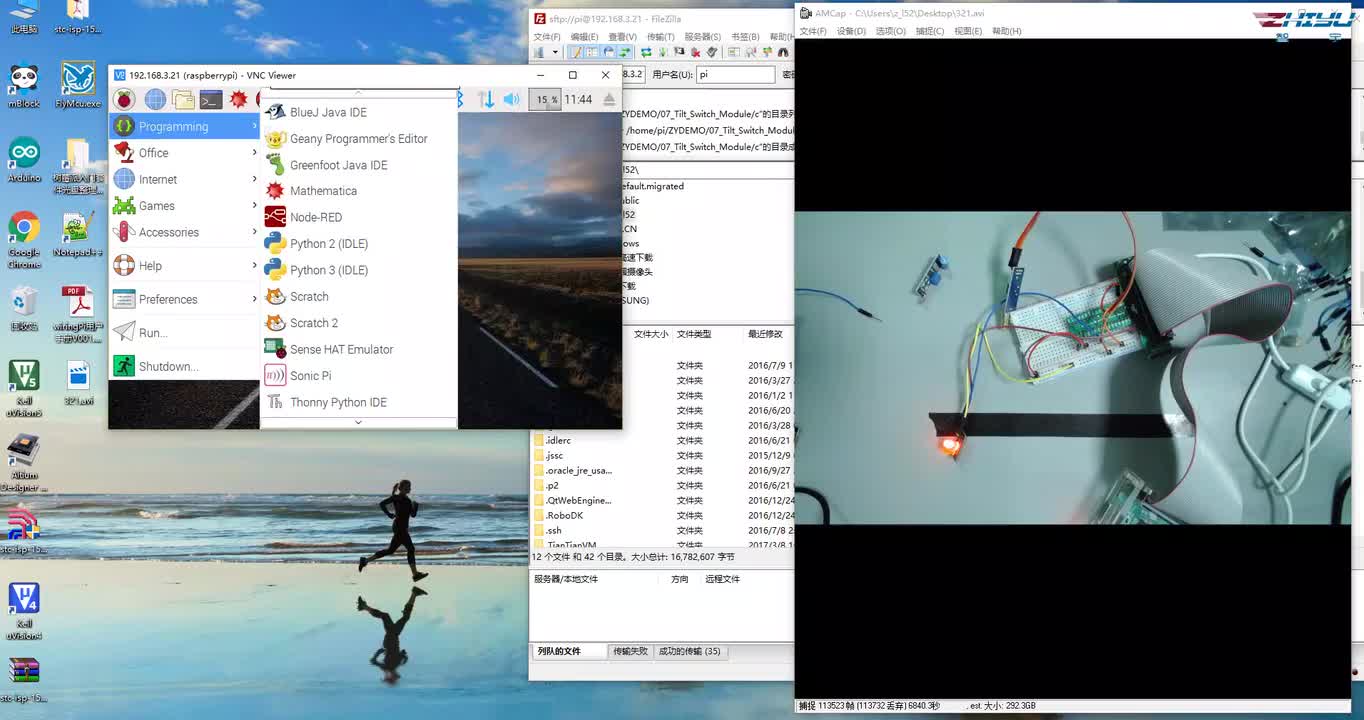Image resolution: width=1364 pixels, height=720 pixels.
Task: Launch BlueJ Java IDE
Action: tap(359, 112)
